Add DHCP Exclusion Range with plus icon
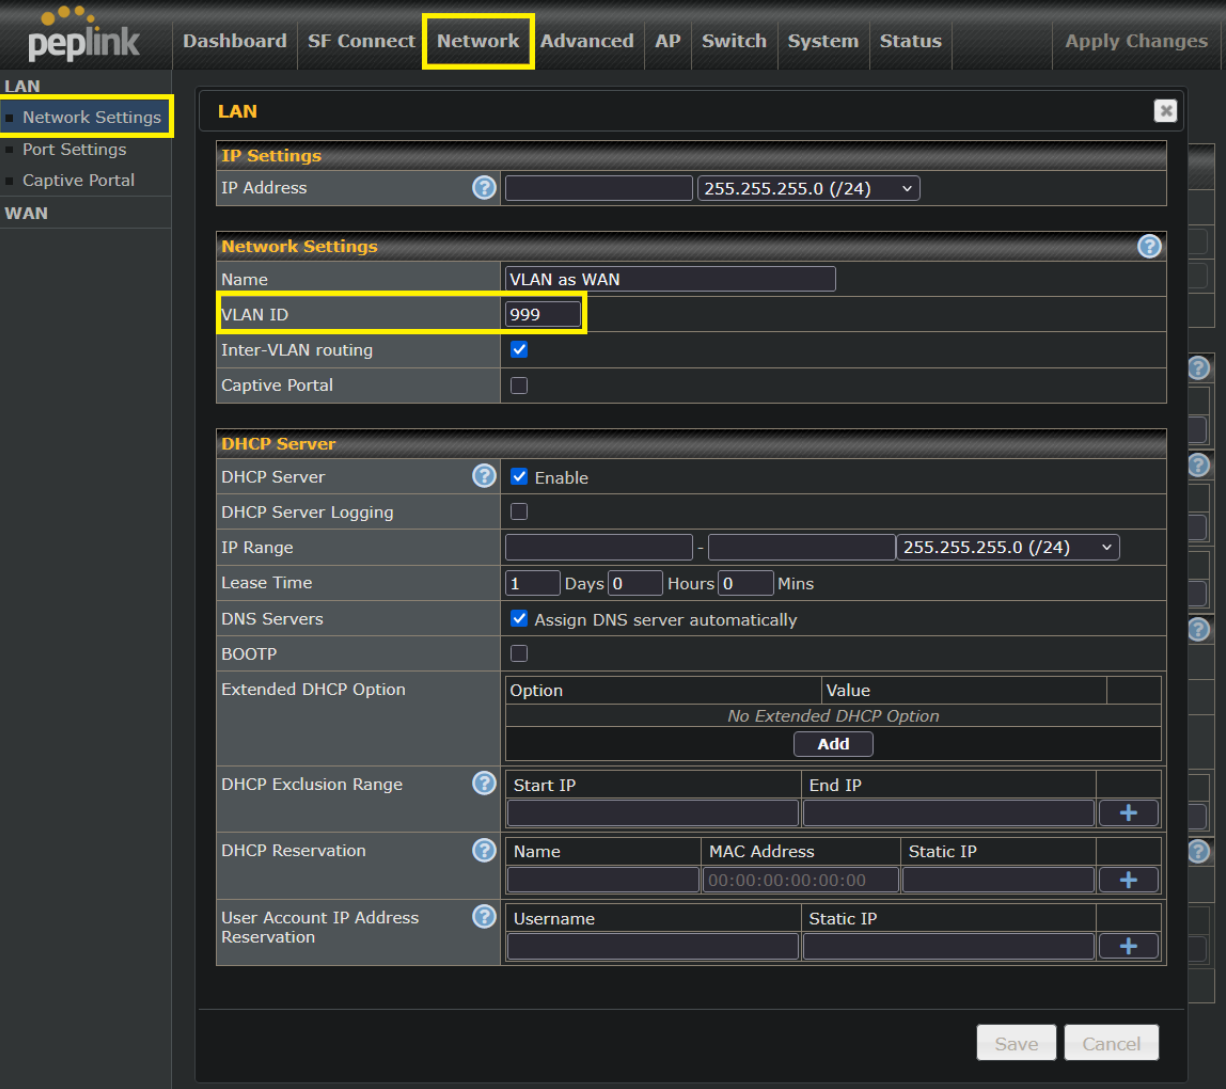 coord(1128,813)
